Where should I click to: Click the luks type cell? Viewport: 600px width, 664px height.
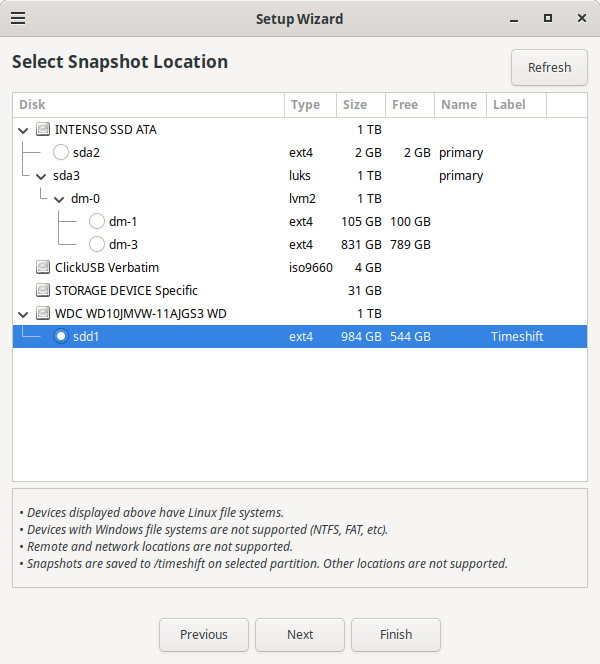coord(300,175)
